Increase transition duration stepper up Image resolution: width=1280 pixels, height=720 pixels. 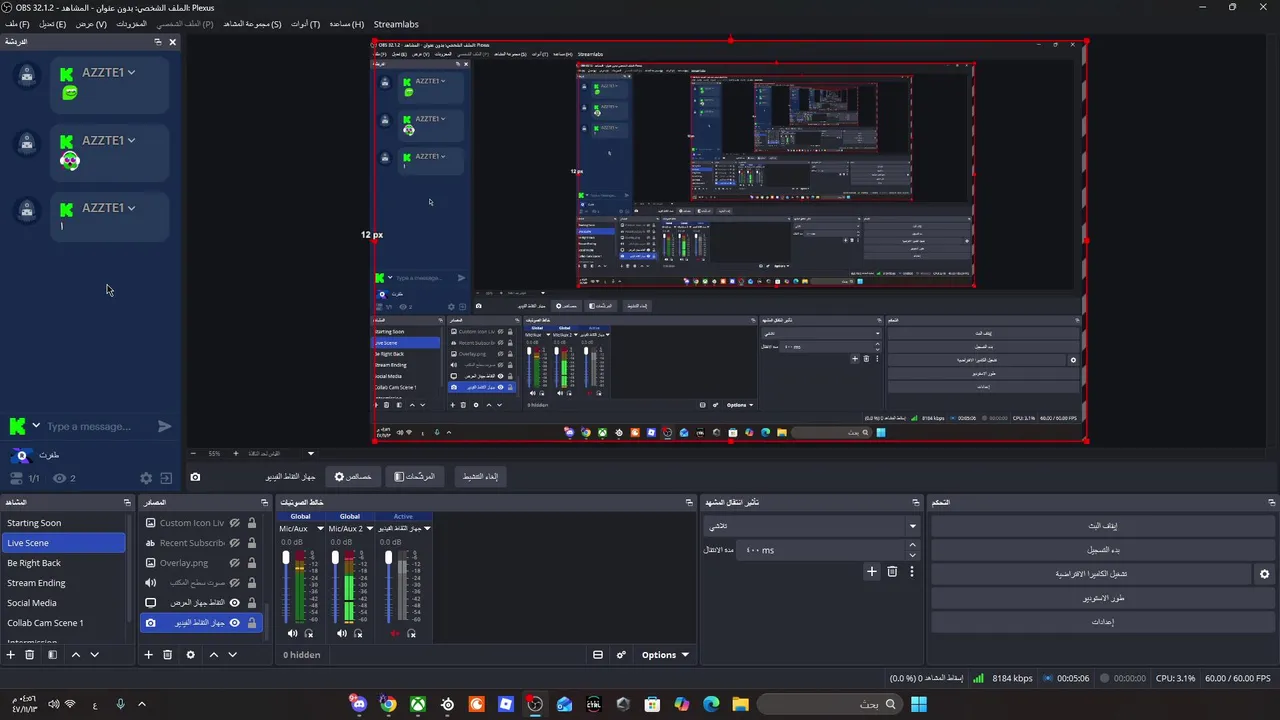coord(912,545)
